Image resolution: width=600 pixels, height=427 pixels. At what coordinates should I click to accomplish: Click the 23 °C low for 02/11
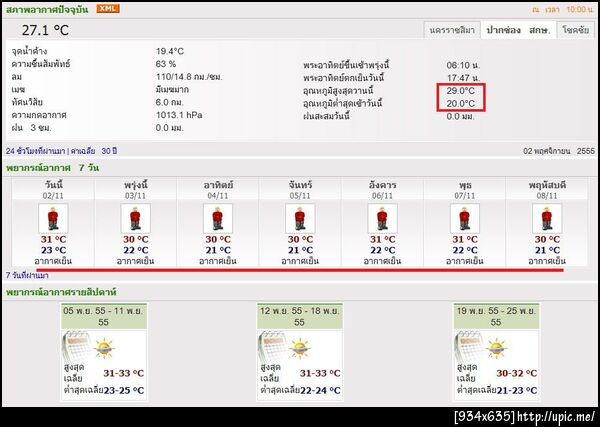click(x=53, y=250)
